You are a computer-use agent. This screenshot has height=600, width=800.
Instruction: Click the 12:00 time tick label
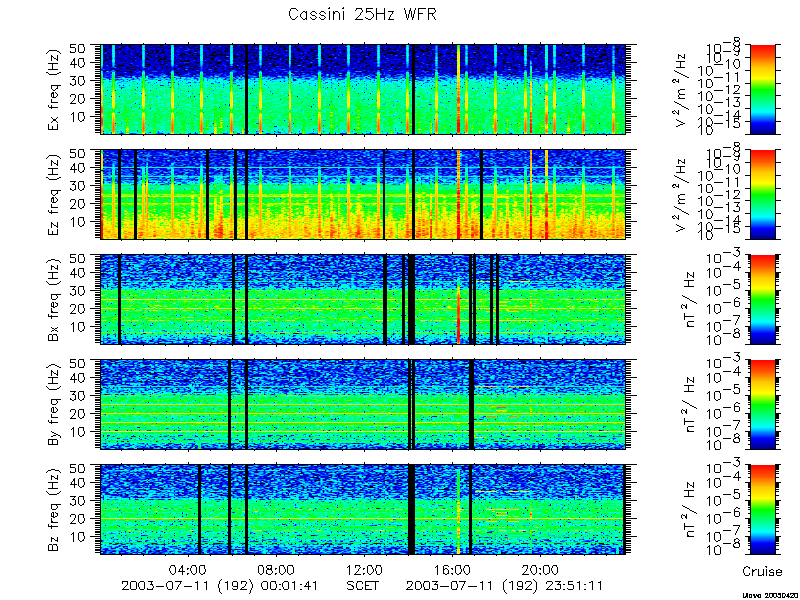363,569
